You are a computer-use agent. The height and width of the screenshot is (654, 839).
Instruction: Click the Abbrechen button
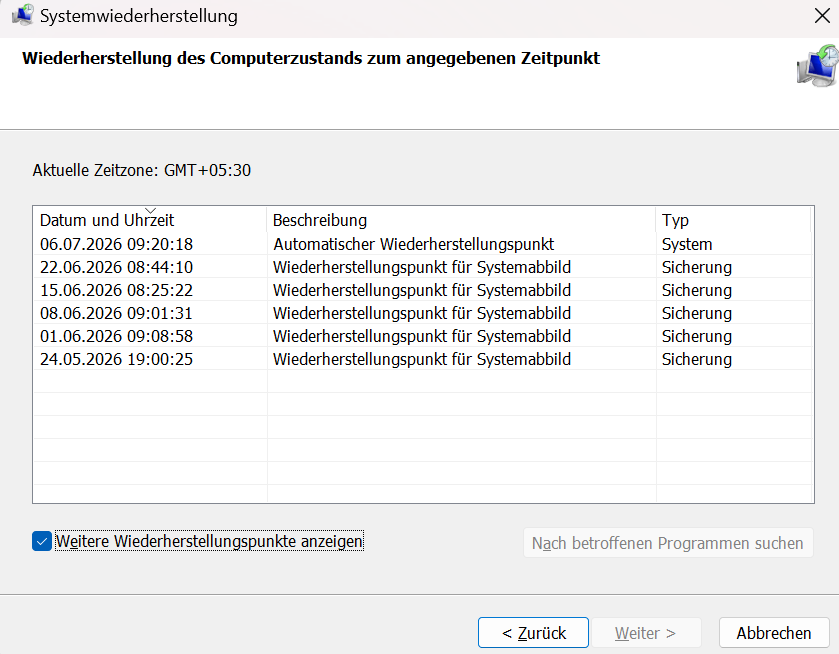[774, 633]
